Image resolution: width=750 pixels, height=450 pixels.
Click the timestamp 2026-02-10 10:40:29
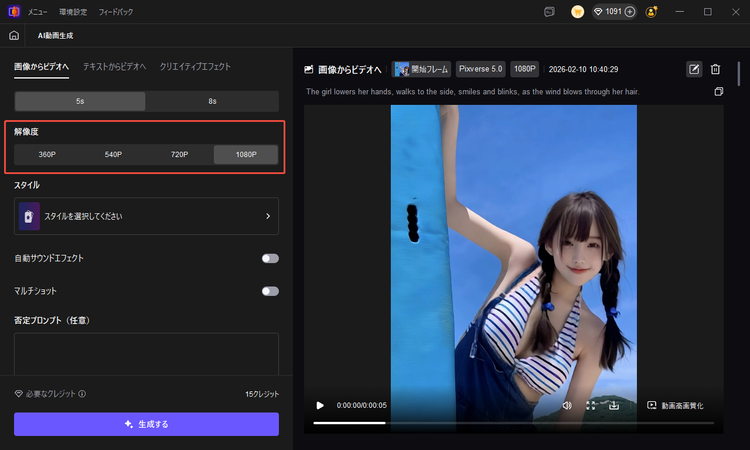tap(583, 69)
